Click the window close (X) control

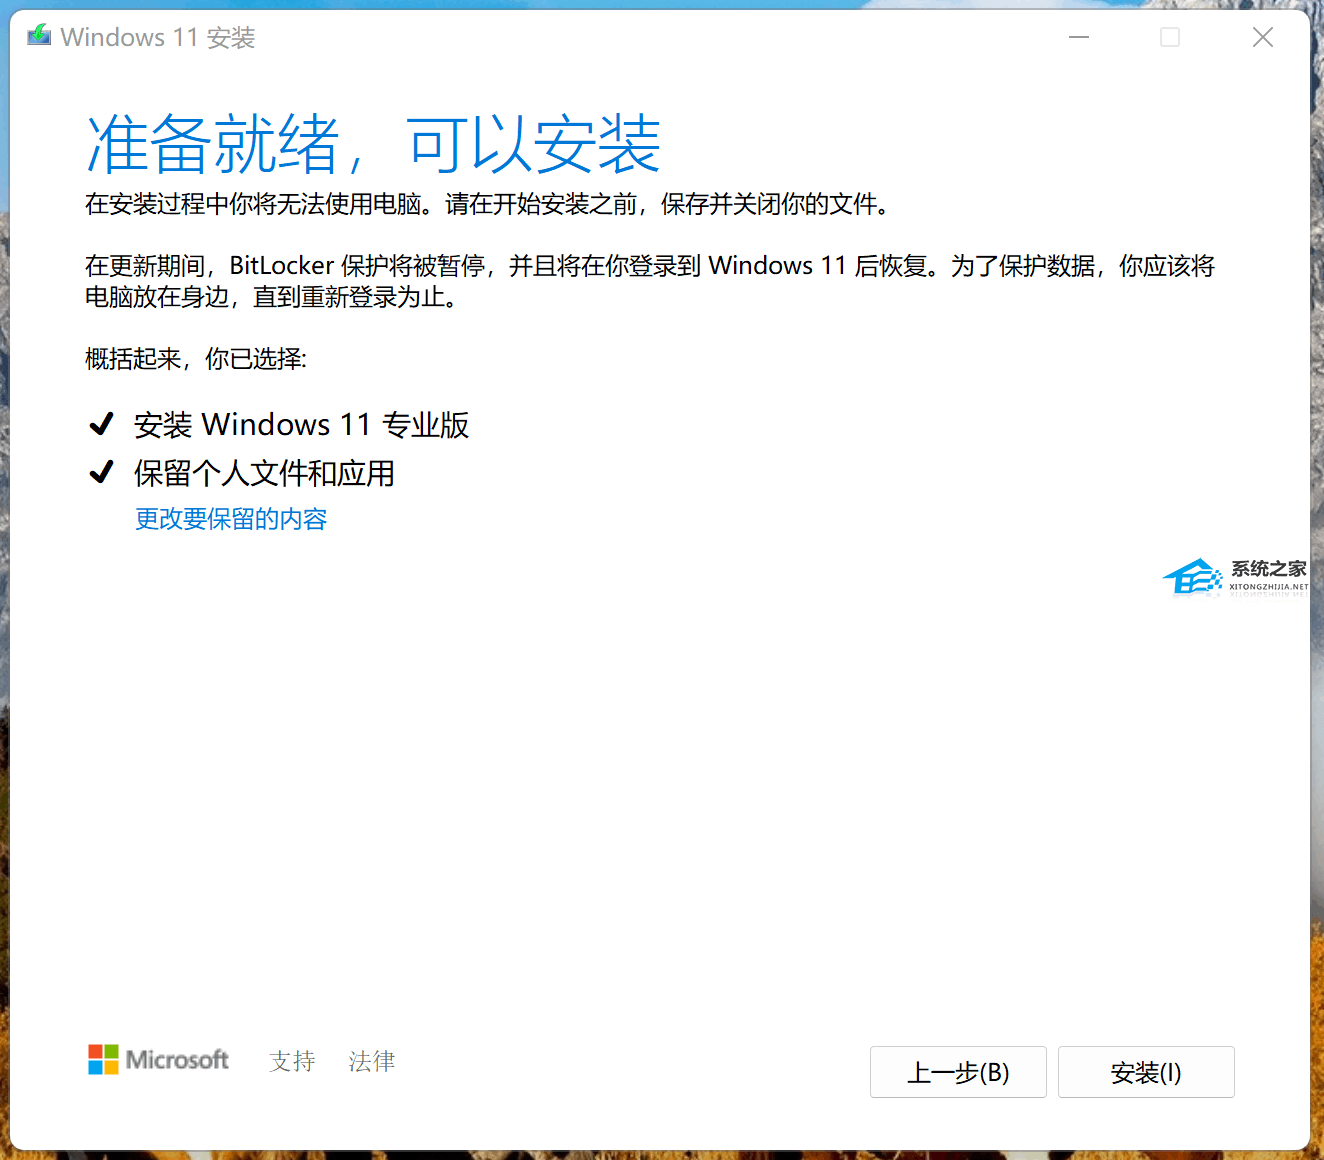[1262, 37]
